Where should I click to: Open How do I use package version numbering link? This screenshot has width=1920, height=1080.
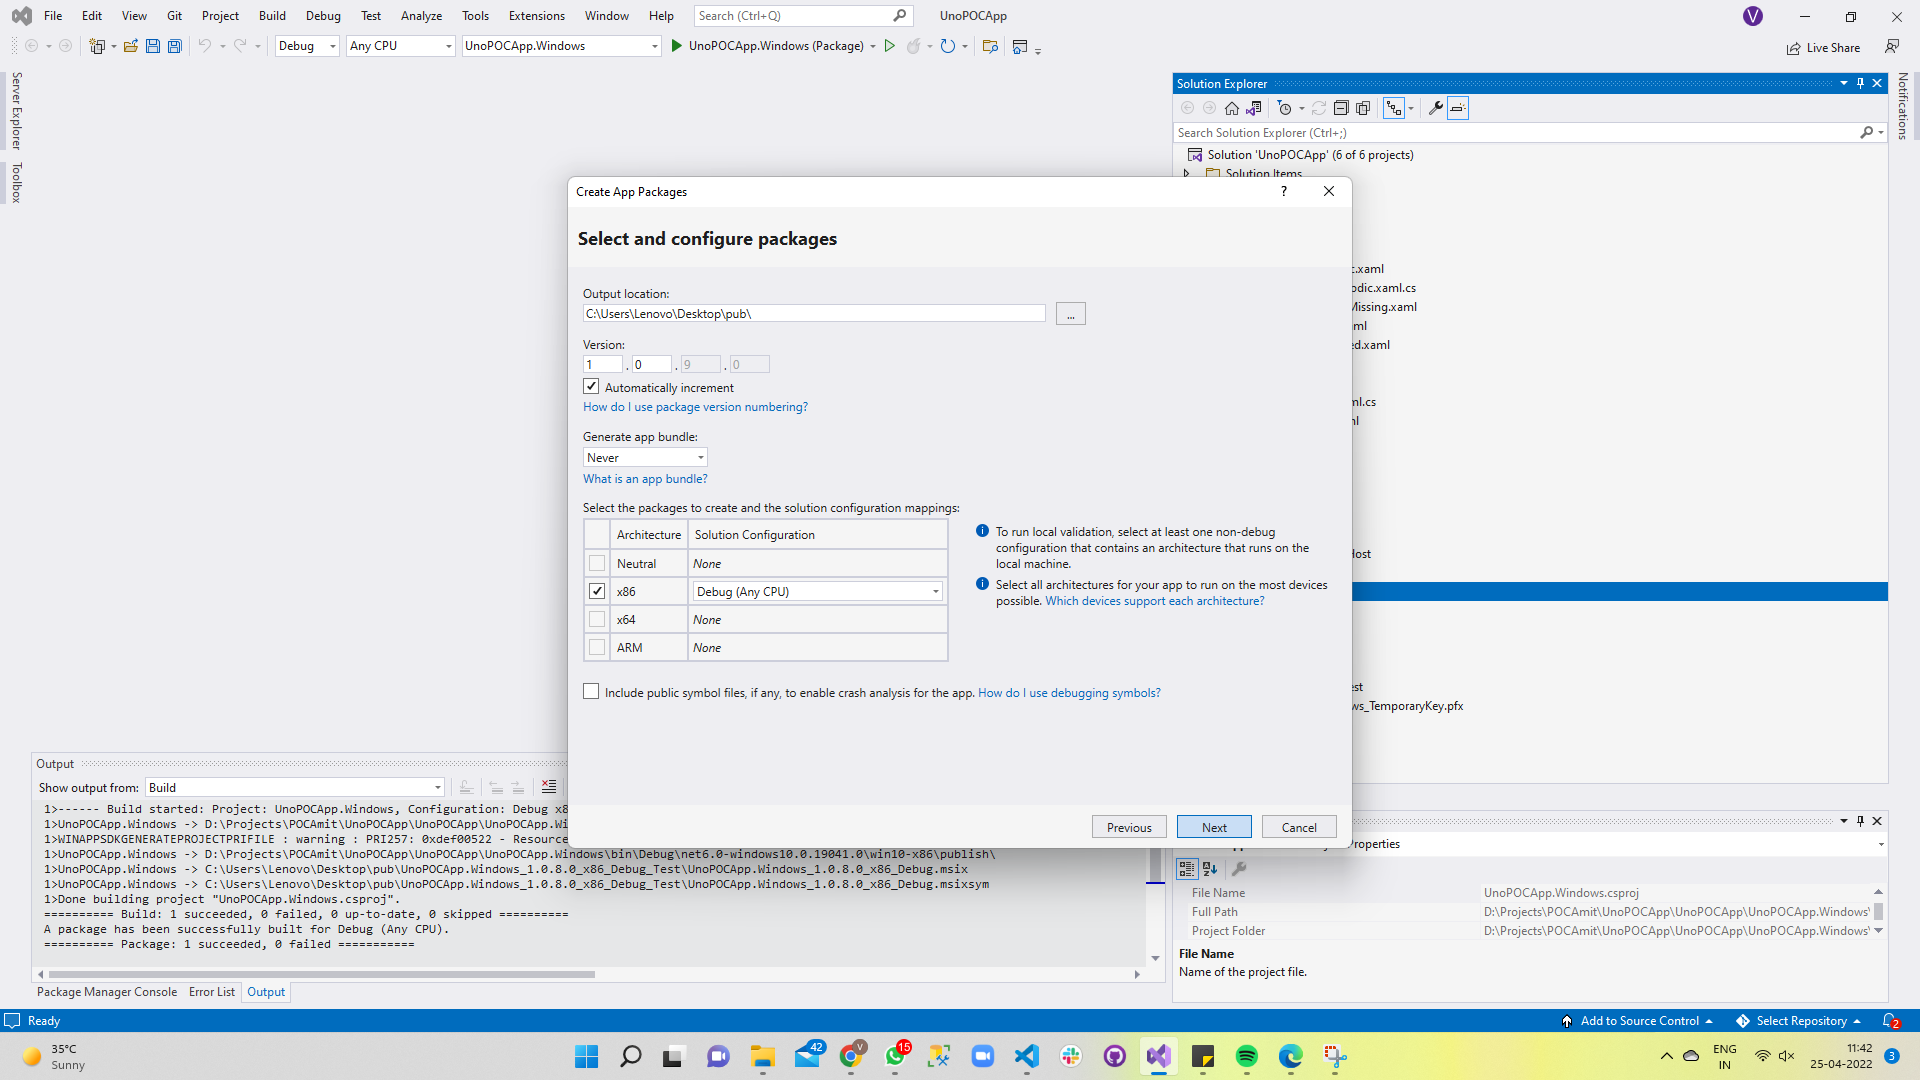point(695,407)
